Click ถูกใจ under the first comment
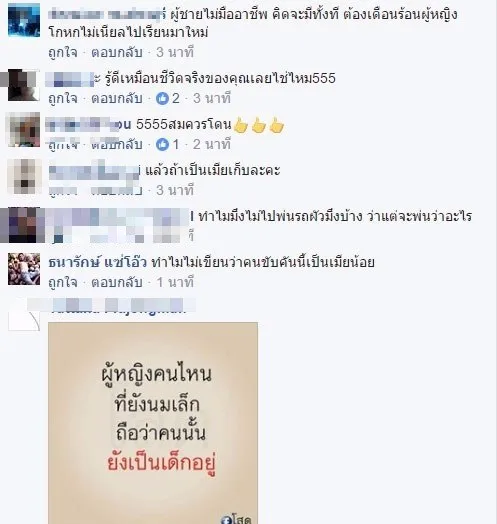The height and width of the screenshot is (524, 497). click(x=63, y=52)
